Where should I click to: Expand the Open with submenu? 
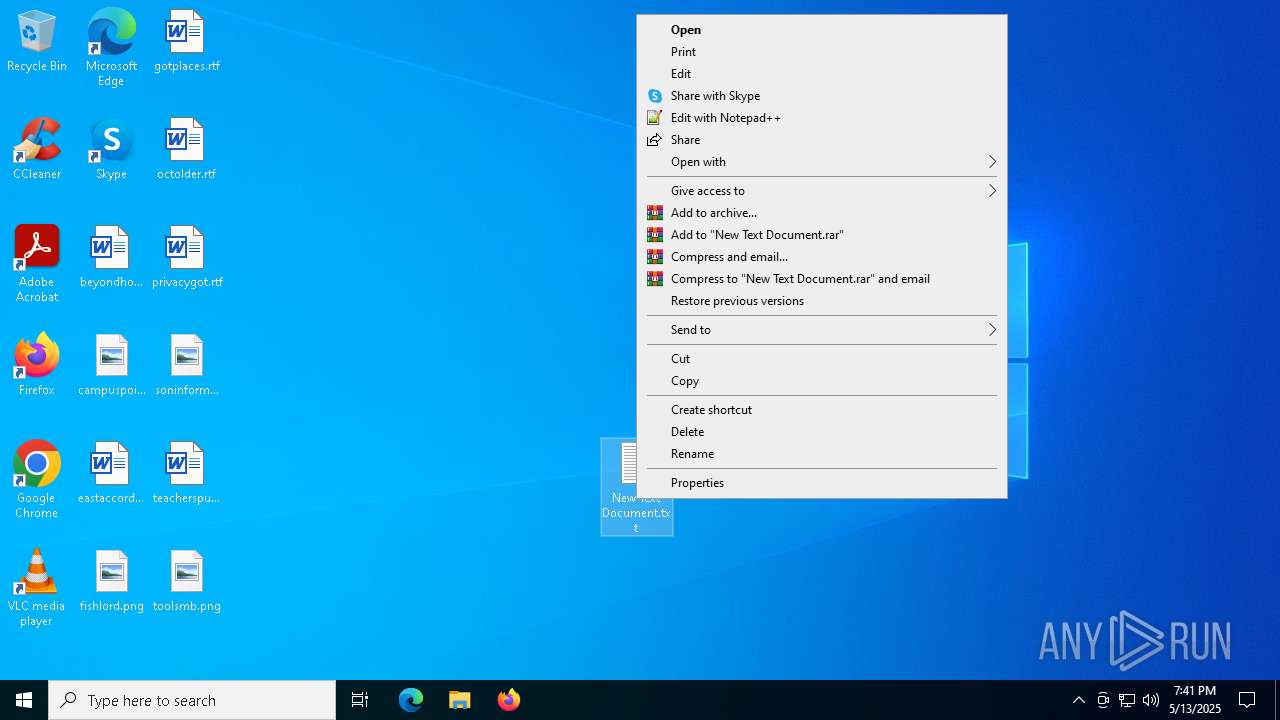(822, 162)
